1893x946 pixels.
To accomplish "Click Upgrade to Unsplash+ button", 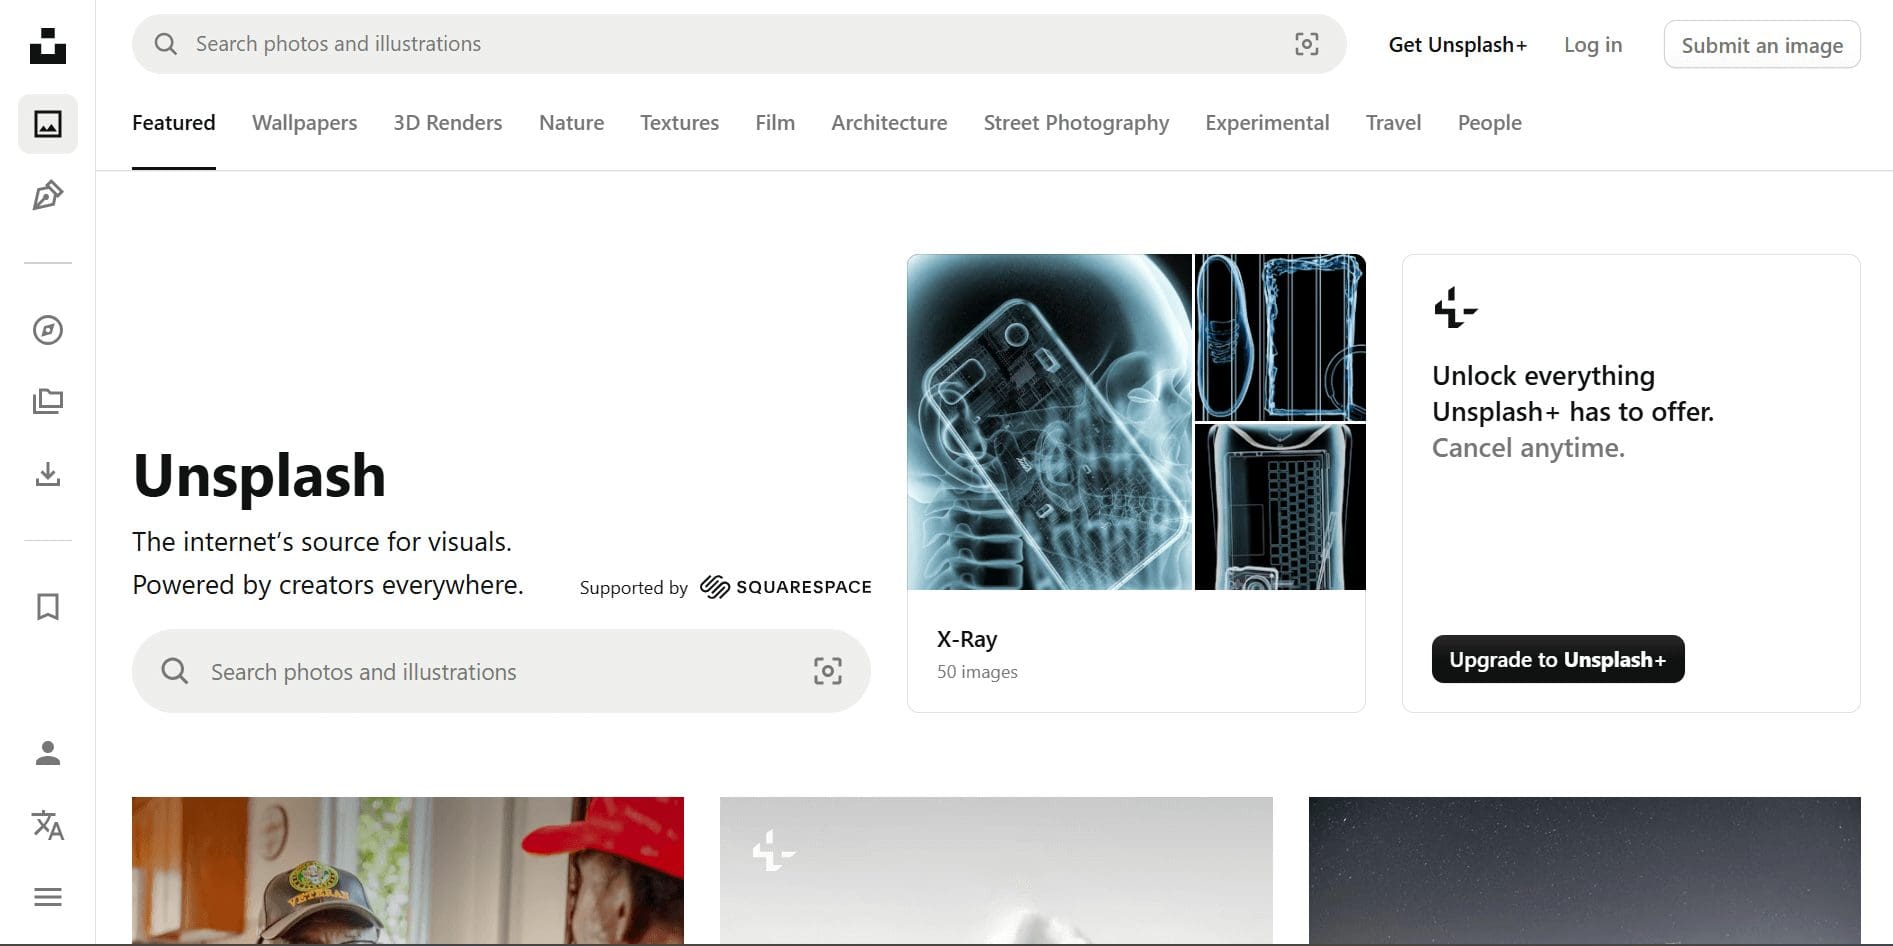I will (1557, 659).
